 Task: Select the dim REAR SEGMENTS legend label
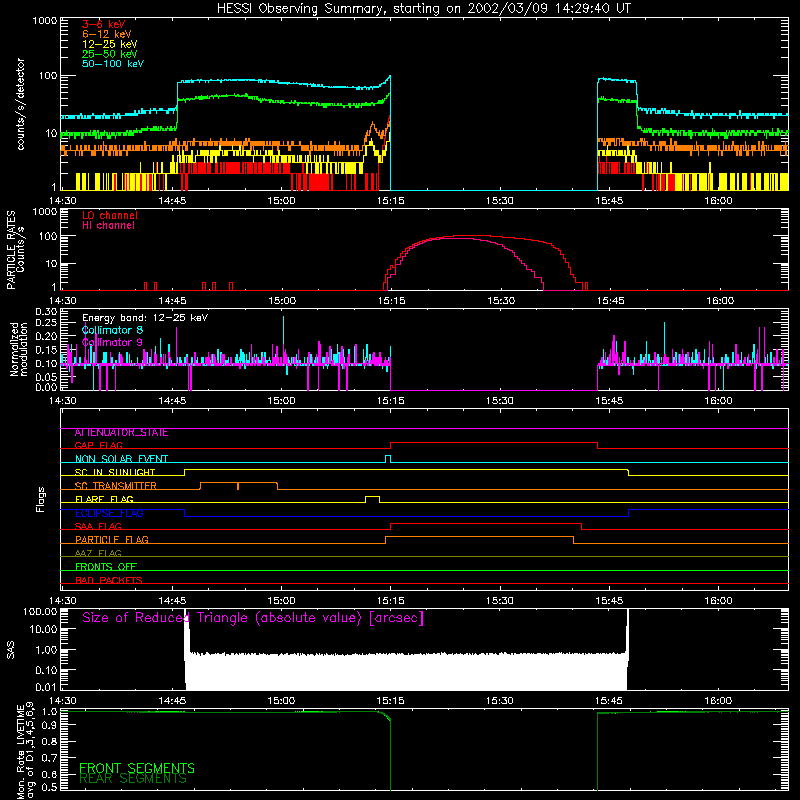pyautogui.click(x=133, y=779)
